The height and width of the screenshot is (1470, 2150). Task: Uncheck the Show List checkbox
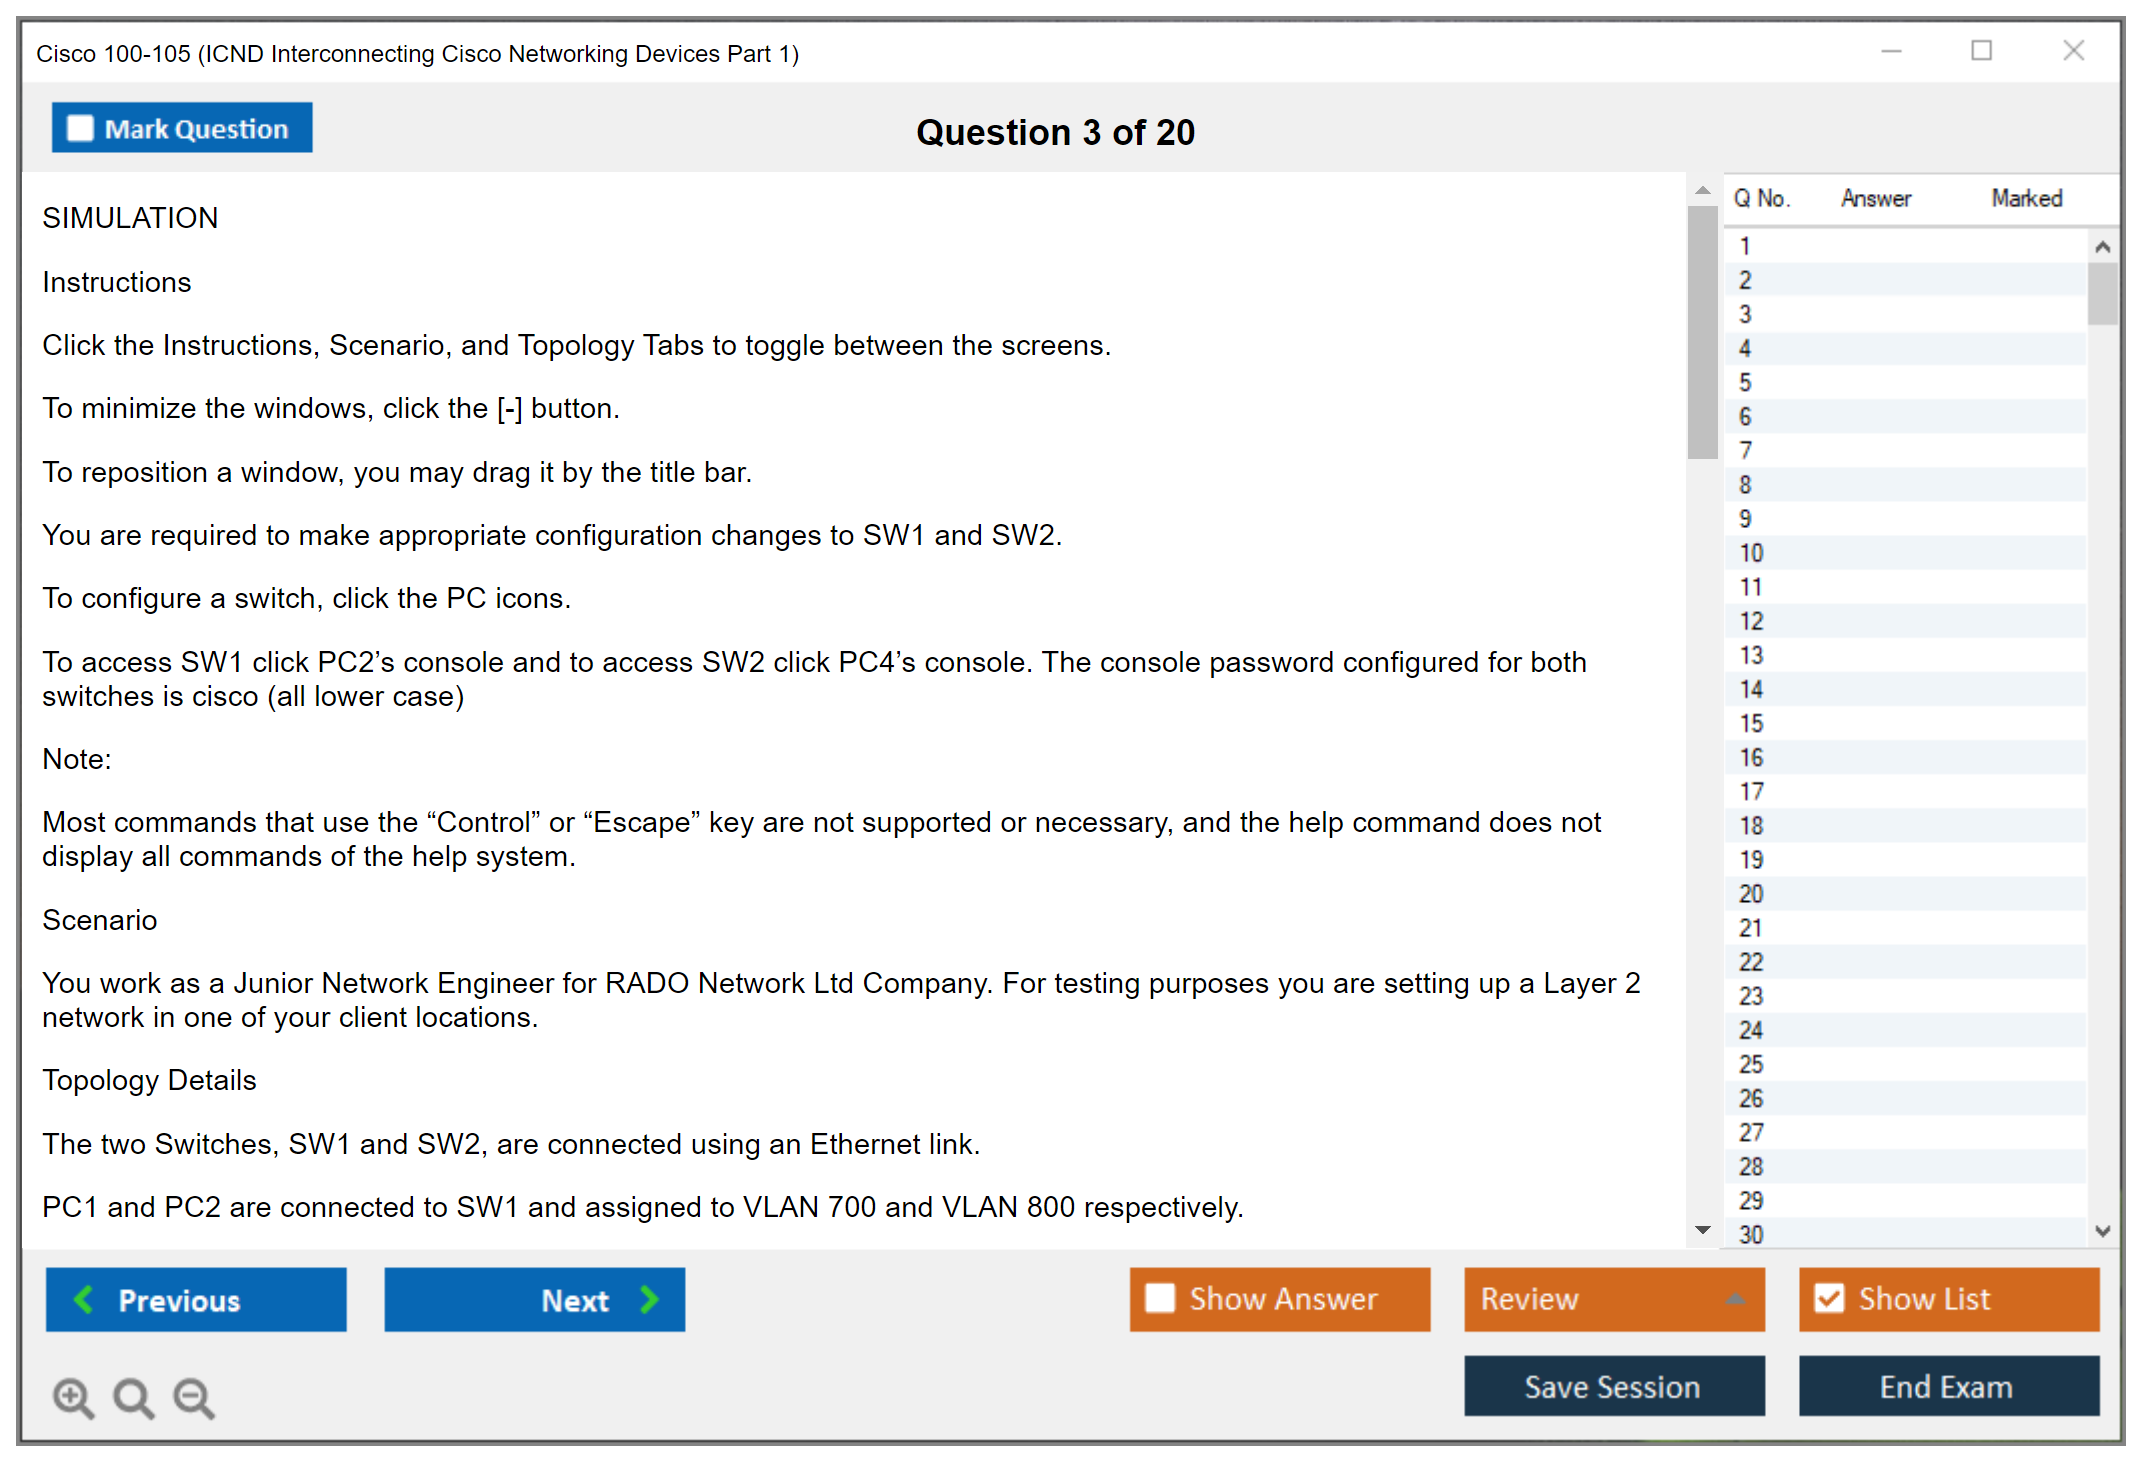(x=1829, y=1298)
